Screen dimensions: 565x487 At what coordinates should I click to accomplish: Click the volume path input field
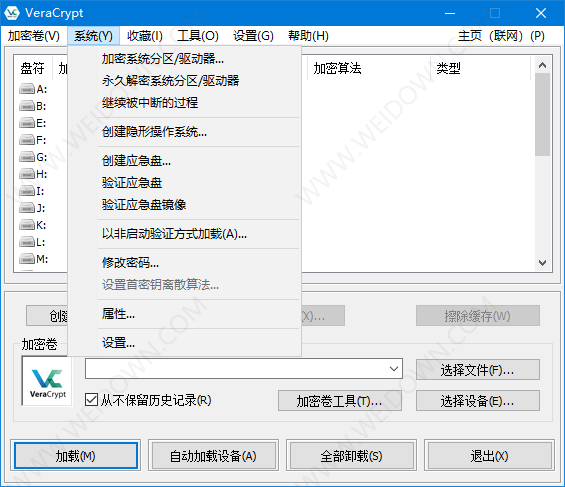click(x=236, y=368)
